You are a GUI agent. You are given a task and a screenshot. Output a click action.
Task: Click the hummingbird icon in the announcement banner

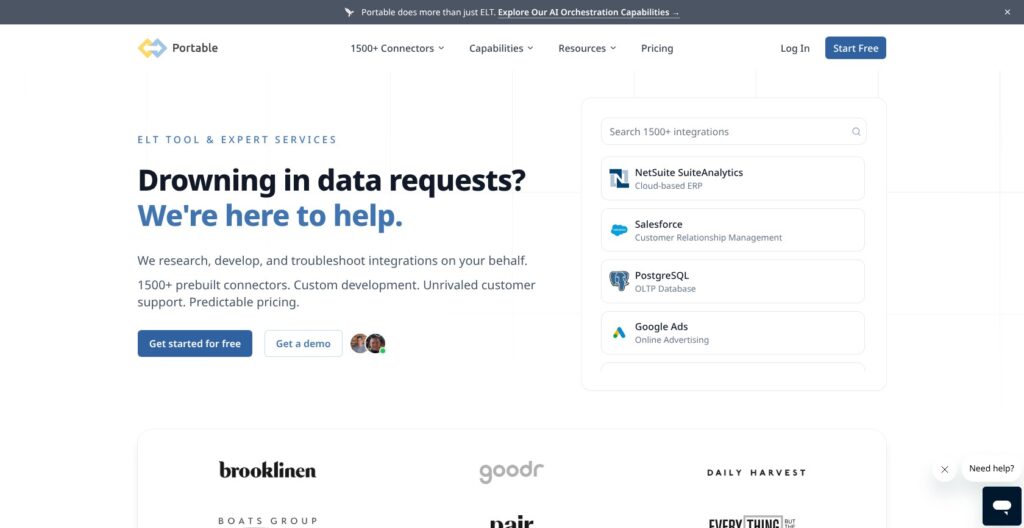(x=349, y=12)
